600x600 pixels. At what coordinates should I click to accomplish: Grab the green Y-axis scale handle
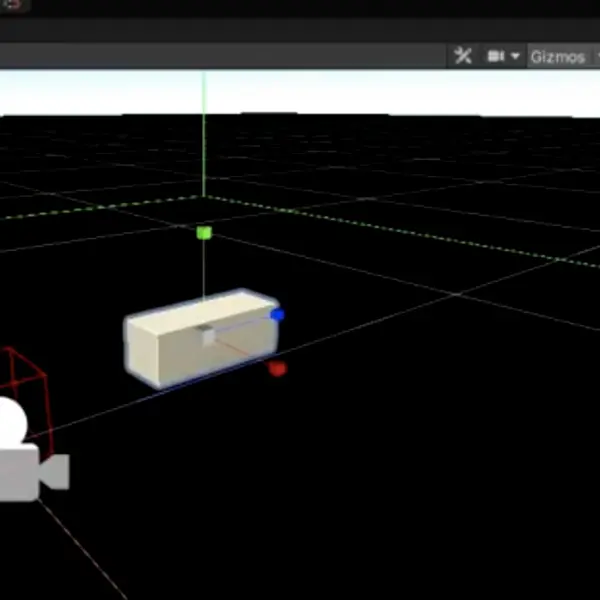(204, 233)
